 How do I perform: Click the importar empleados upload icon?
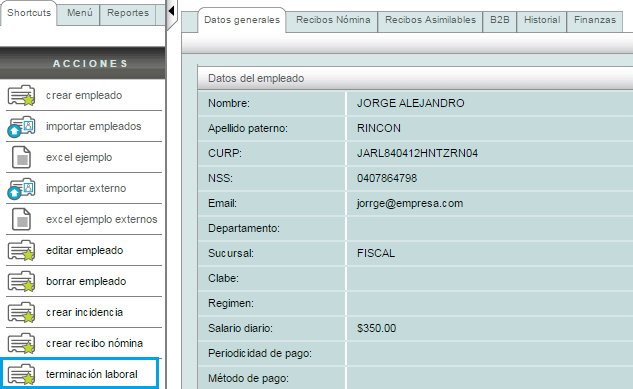21,126
